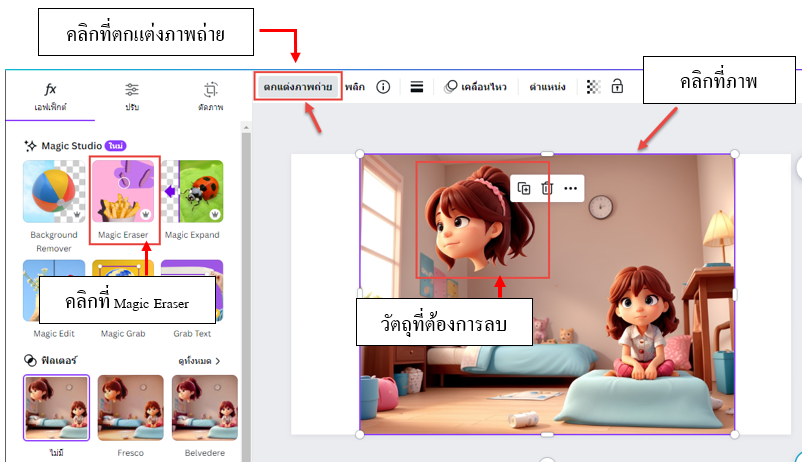Viewport: 808px width, 469px height.
Task: Expand filters via ดูทั้งหมด (see all)
Action: tap(199, 361)
